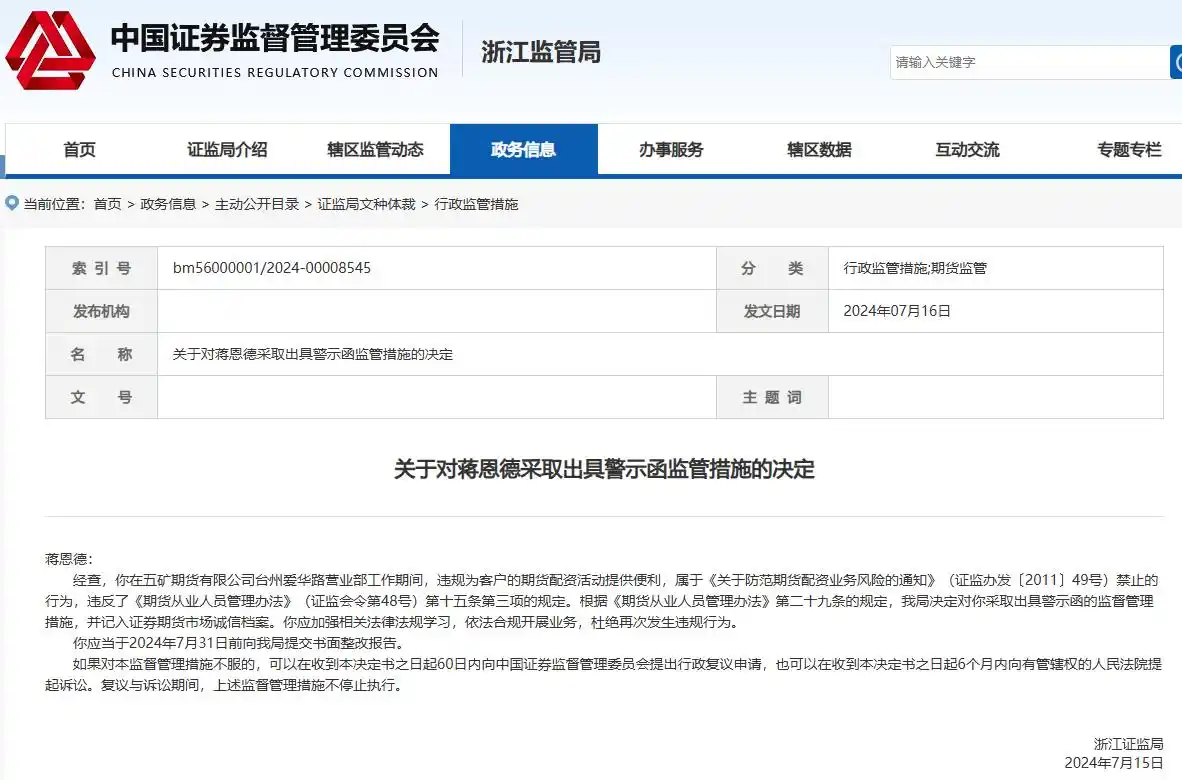Click the 政务信息 breadcrumb link
Screen dimensions: 1182x780
(167, 203)
